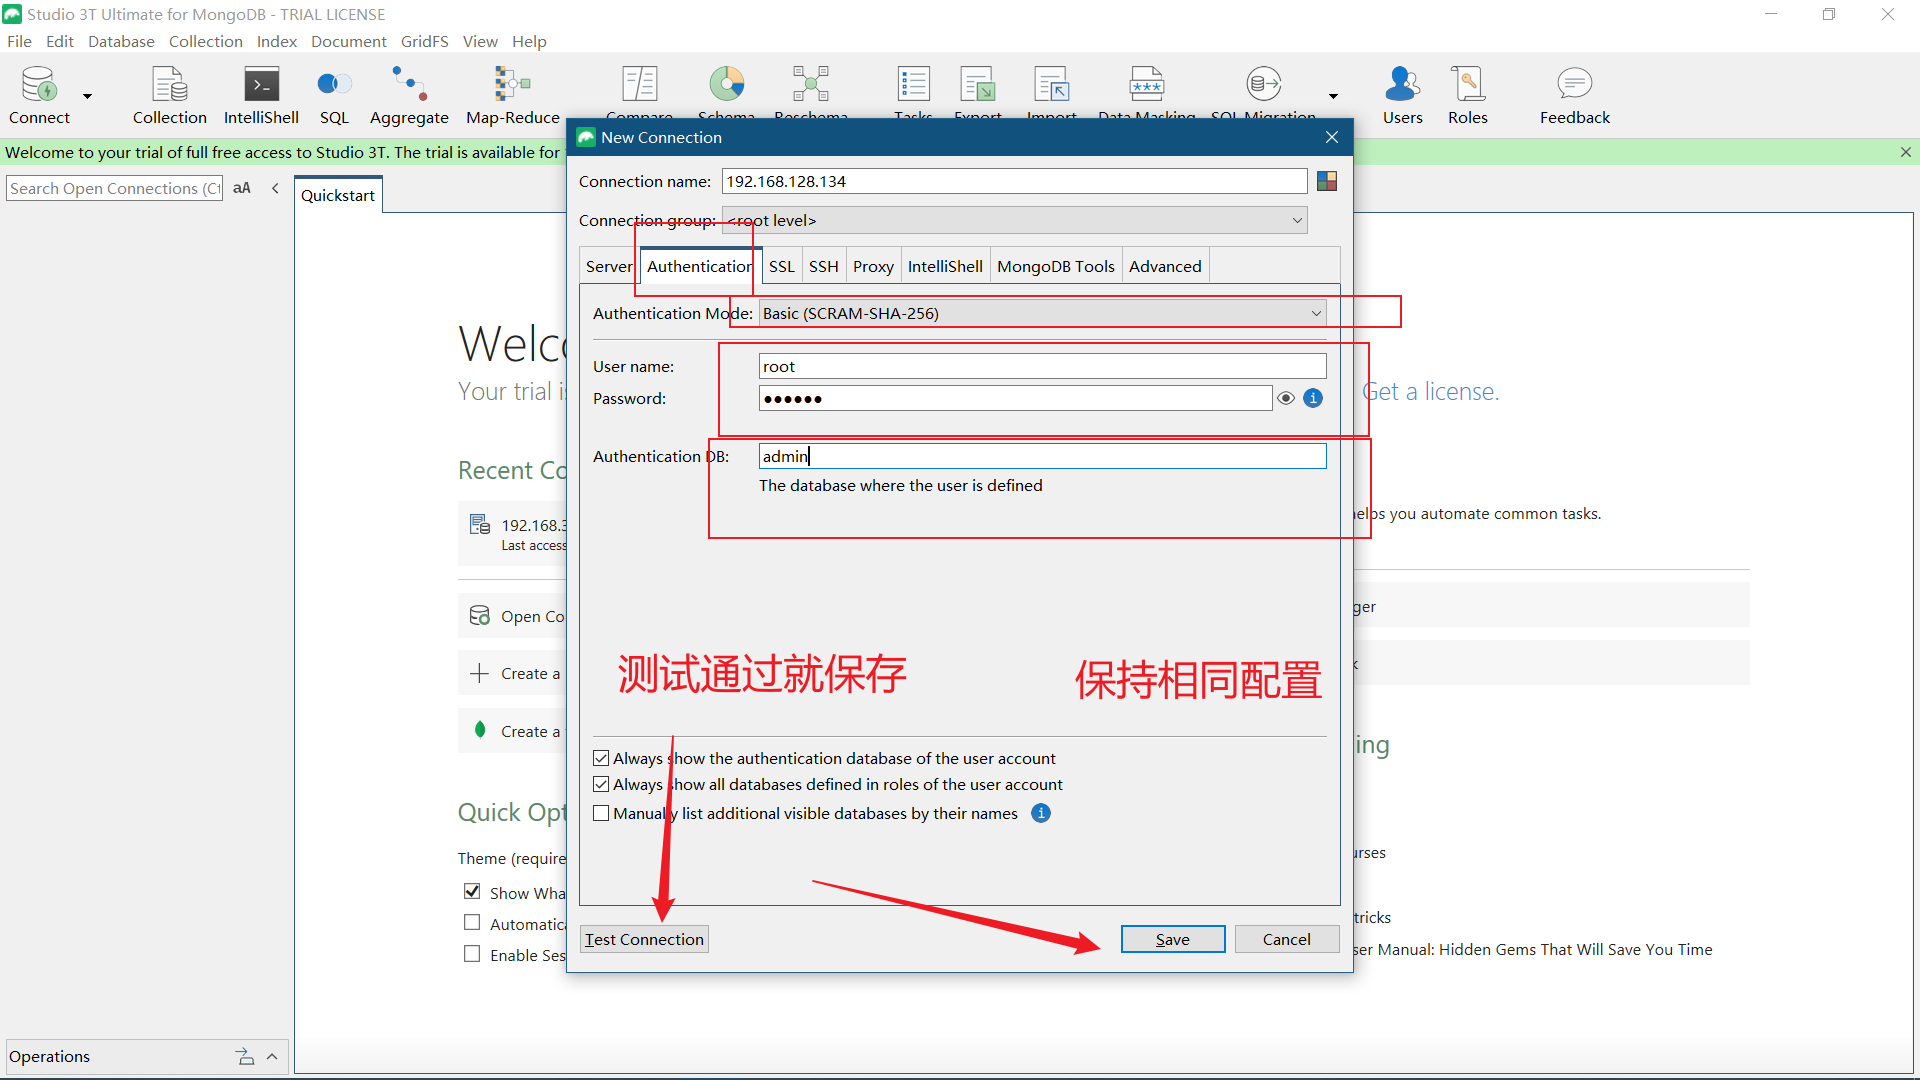Switch to the SSH tab
The height and width of the screenshot is (1080, 1920).
823,266
